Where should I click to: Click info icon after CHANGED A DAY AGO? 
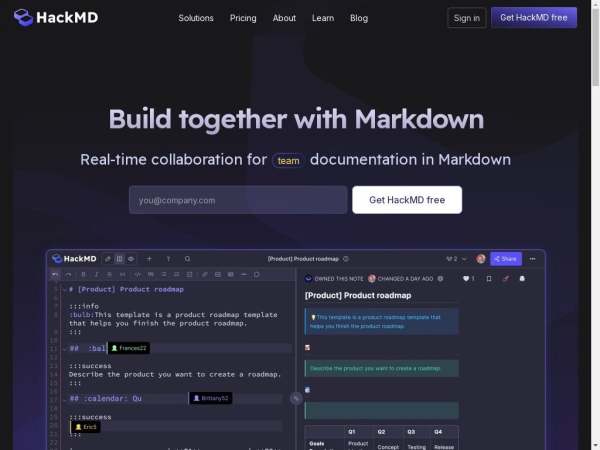pyautogui.click(x=440, y=279)
